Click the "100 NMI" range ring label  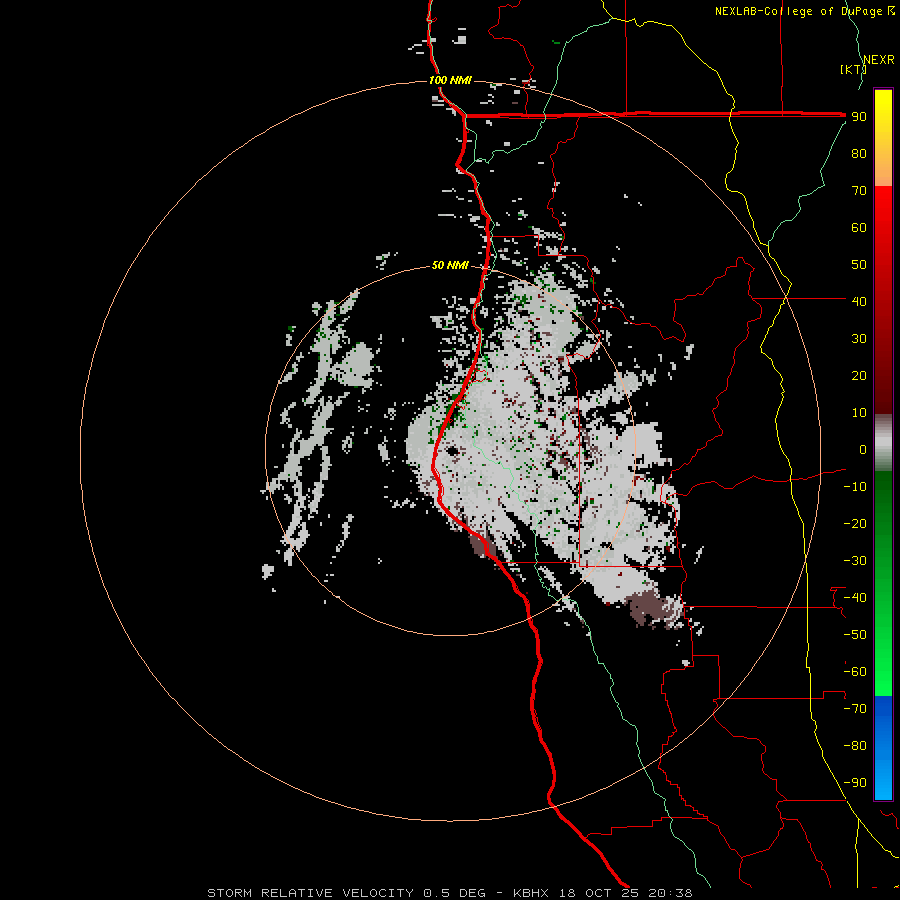click(450, 80)
